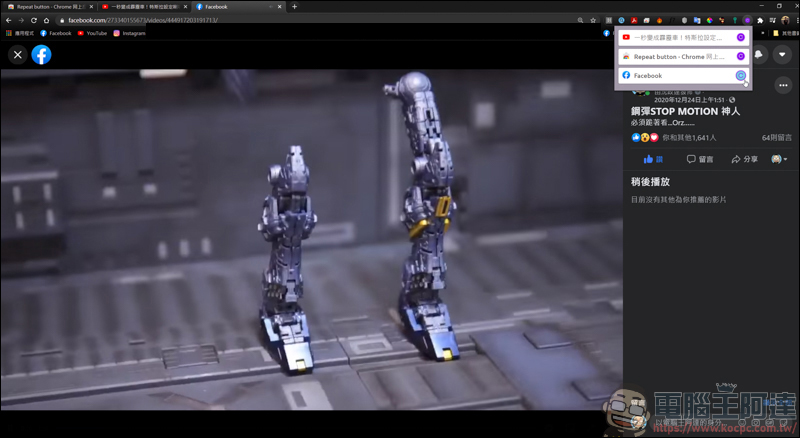Switch to the YouTube video tab

[143, 7]
